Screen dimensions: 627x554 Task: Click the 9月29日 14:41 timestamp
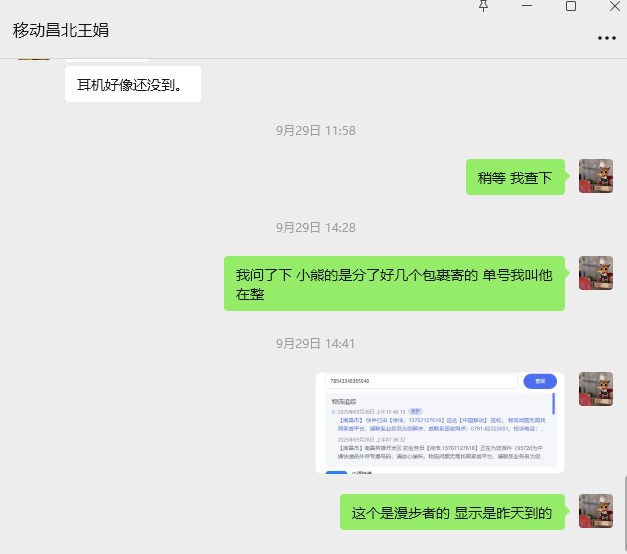pos(316,344)
